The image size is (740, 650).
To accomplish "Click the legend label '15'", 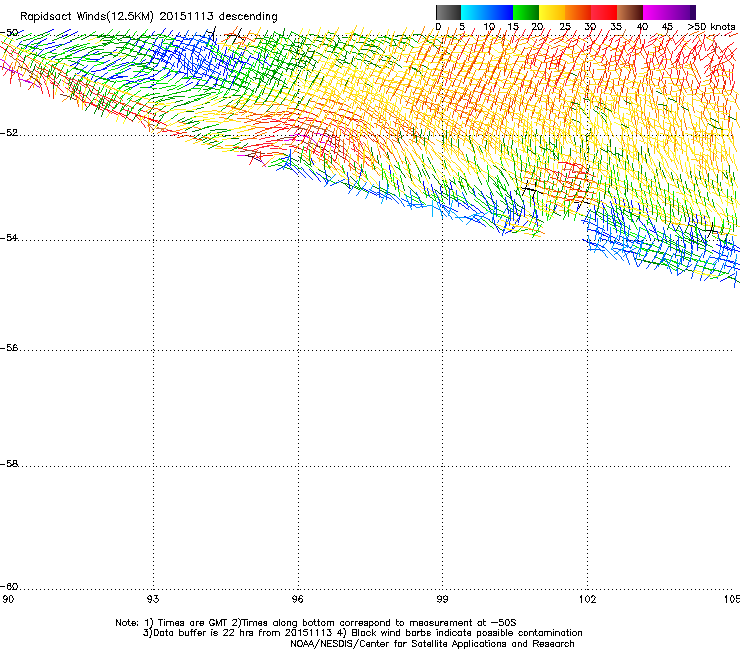I will click(513, 27).
